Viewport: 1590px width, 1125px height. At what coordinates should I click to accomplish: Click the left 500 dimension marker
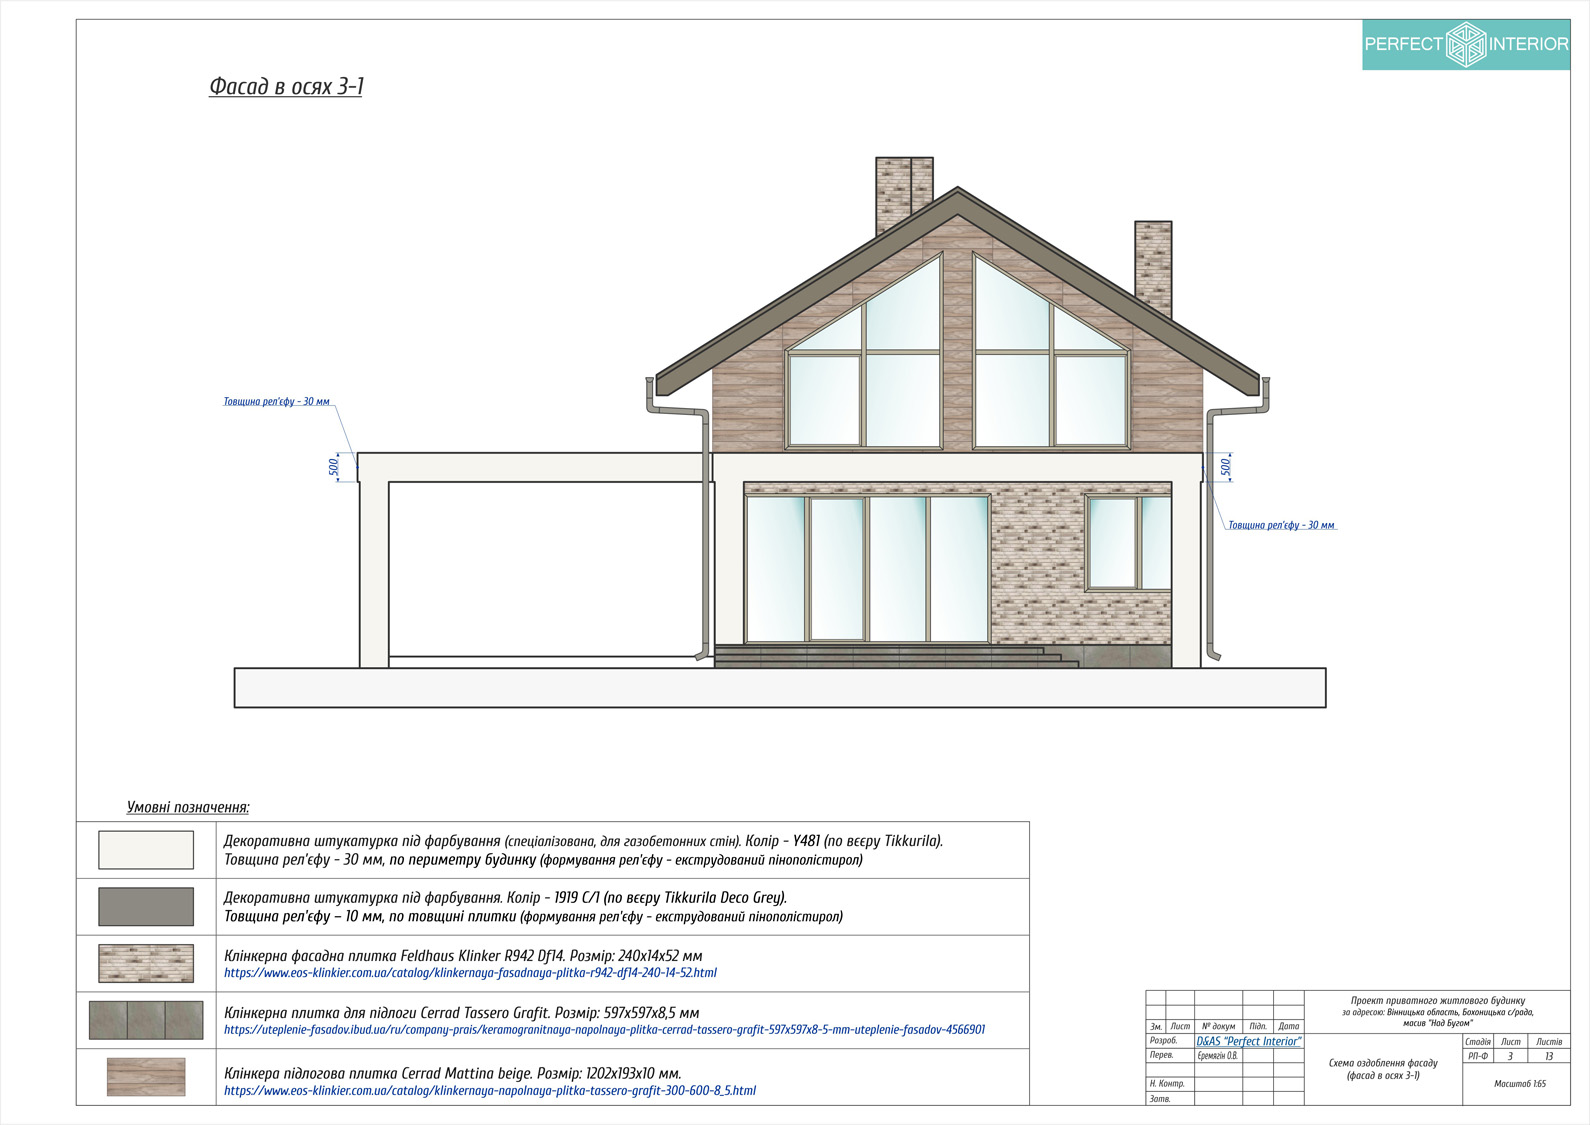point(334,467)
